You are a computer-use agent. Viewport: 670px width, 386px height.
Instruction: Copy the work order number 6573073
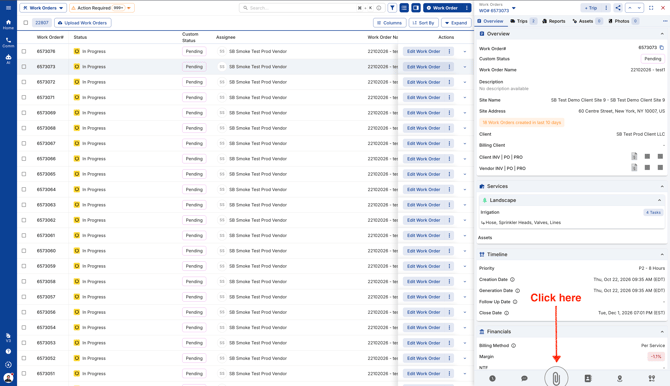(x=661, y=48)
